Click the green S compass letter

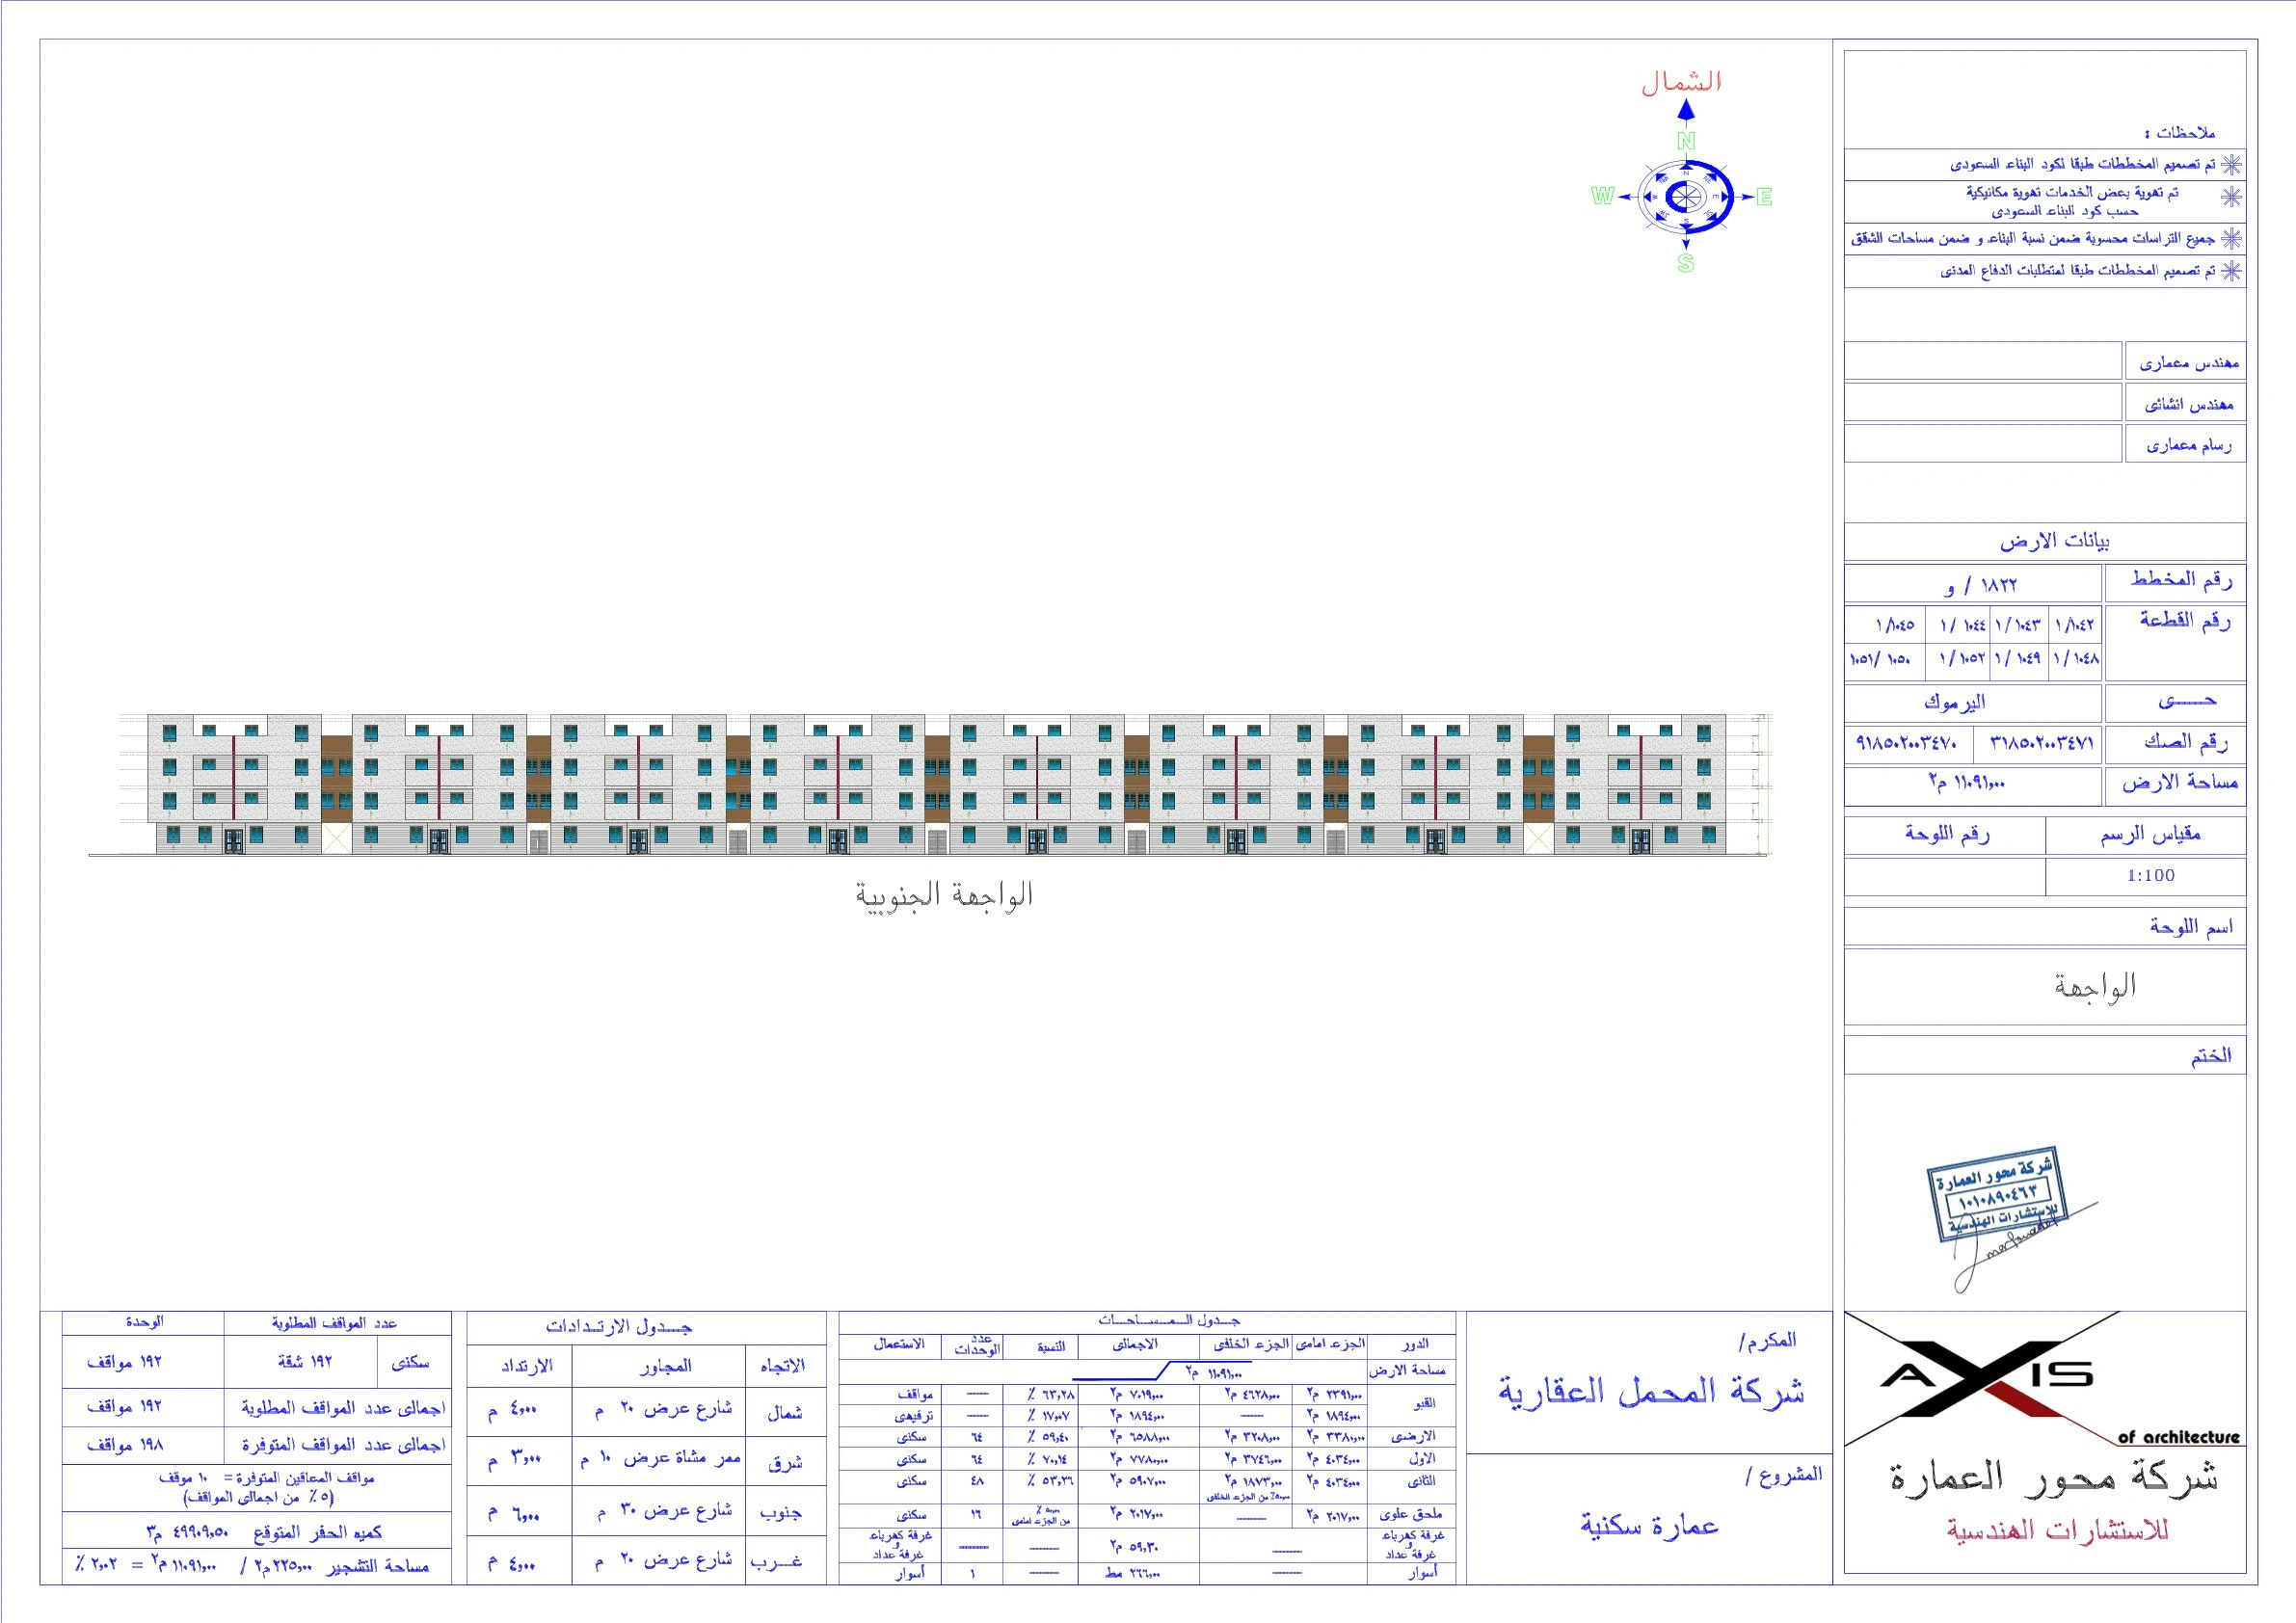[x=1686, y=263]
